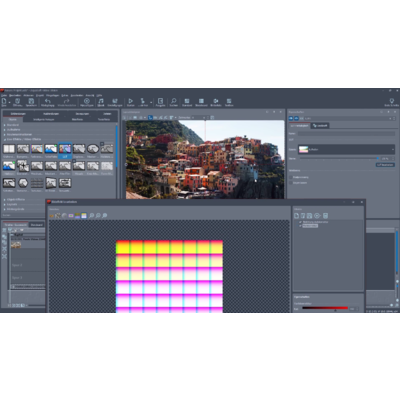
Task: Select the highlighted colorful LUT effect thumbnail
Action: [x=65, y=149]
